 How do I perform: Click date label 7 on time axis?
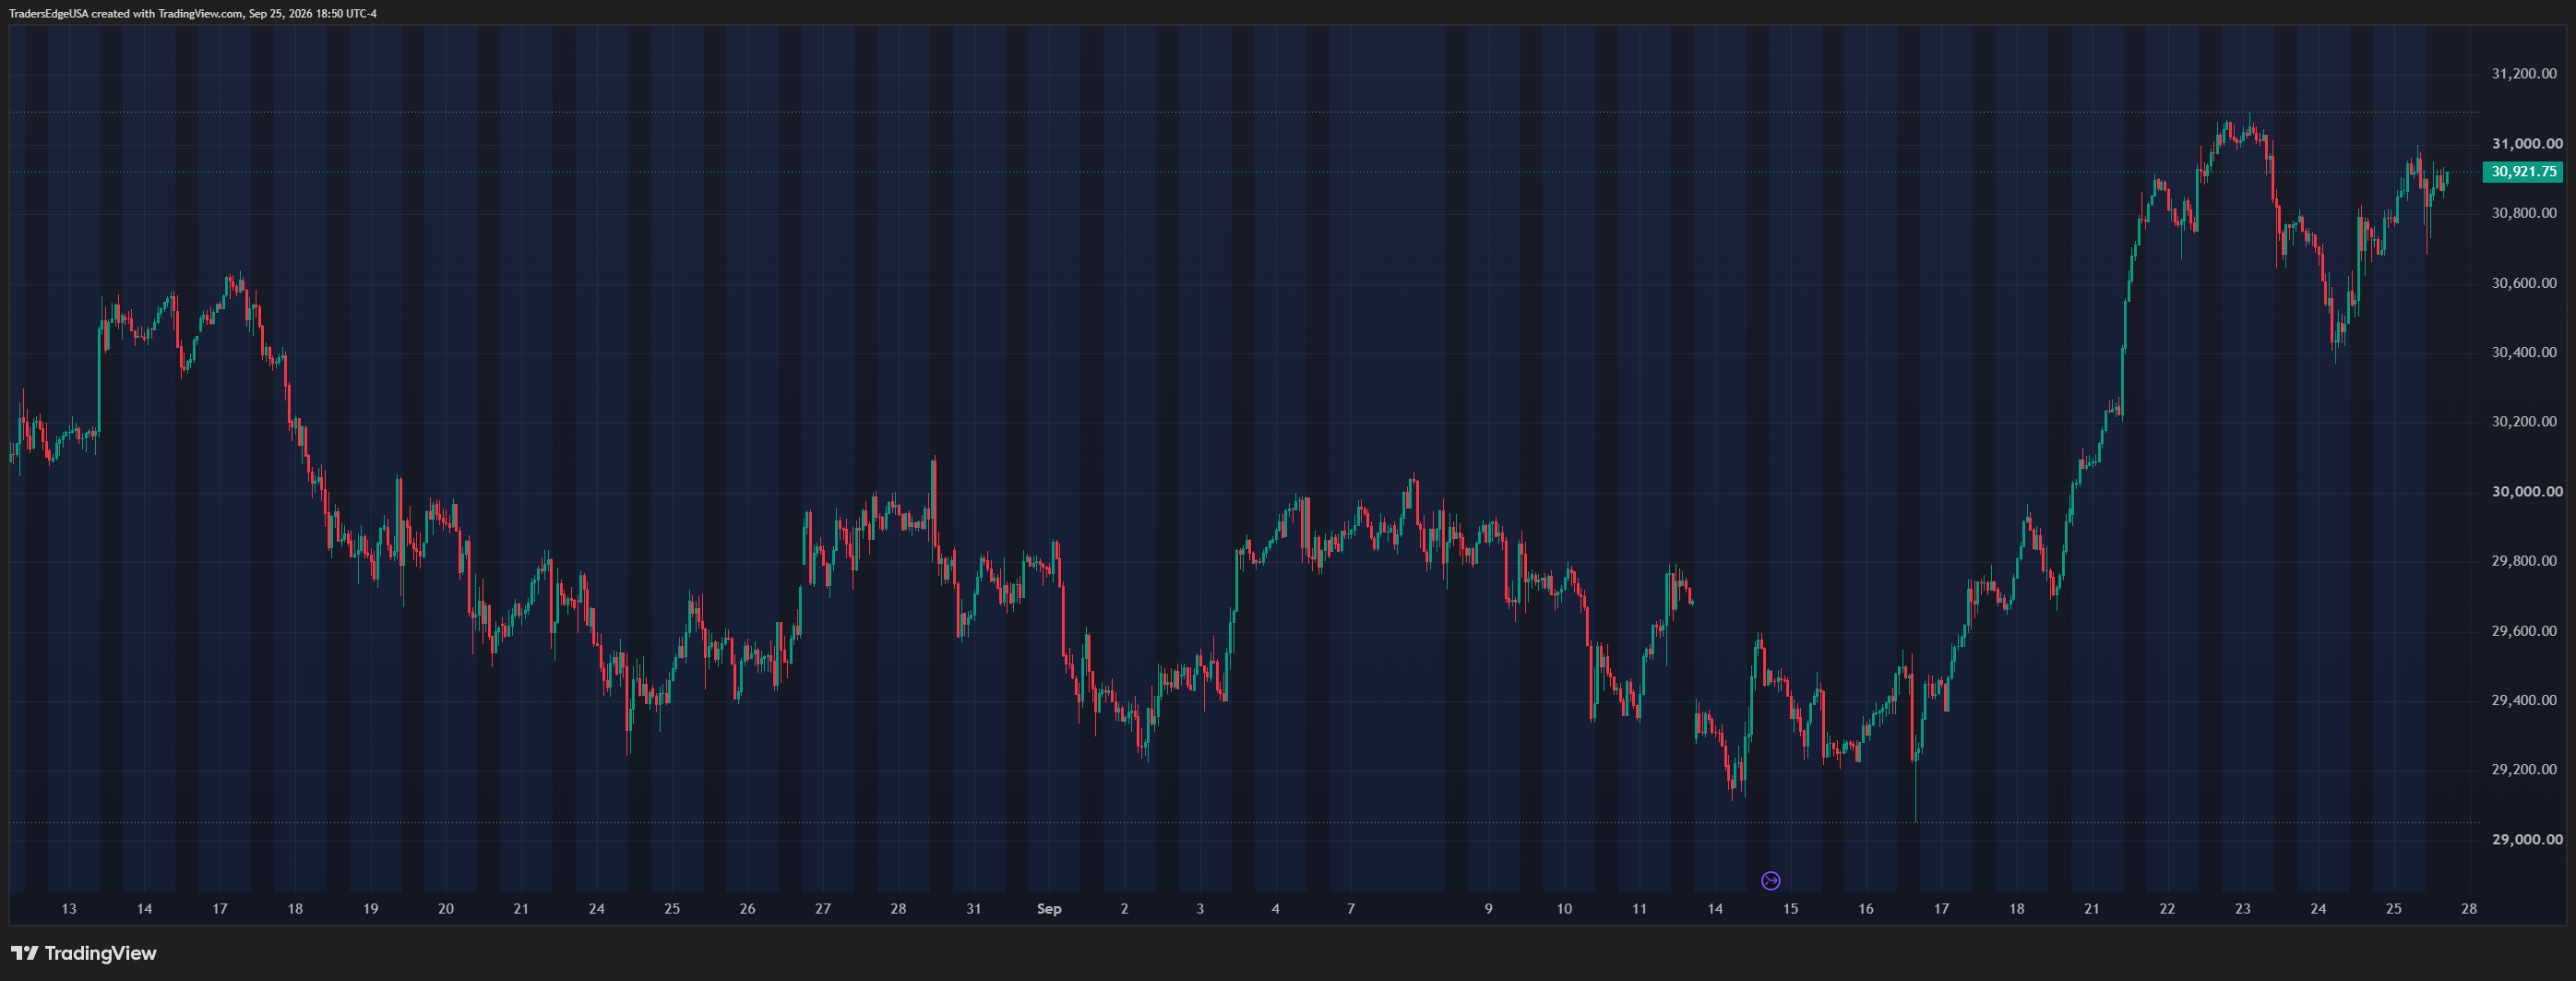[1351, 909]
